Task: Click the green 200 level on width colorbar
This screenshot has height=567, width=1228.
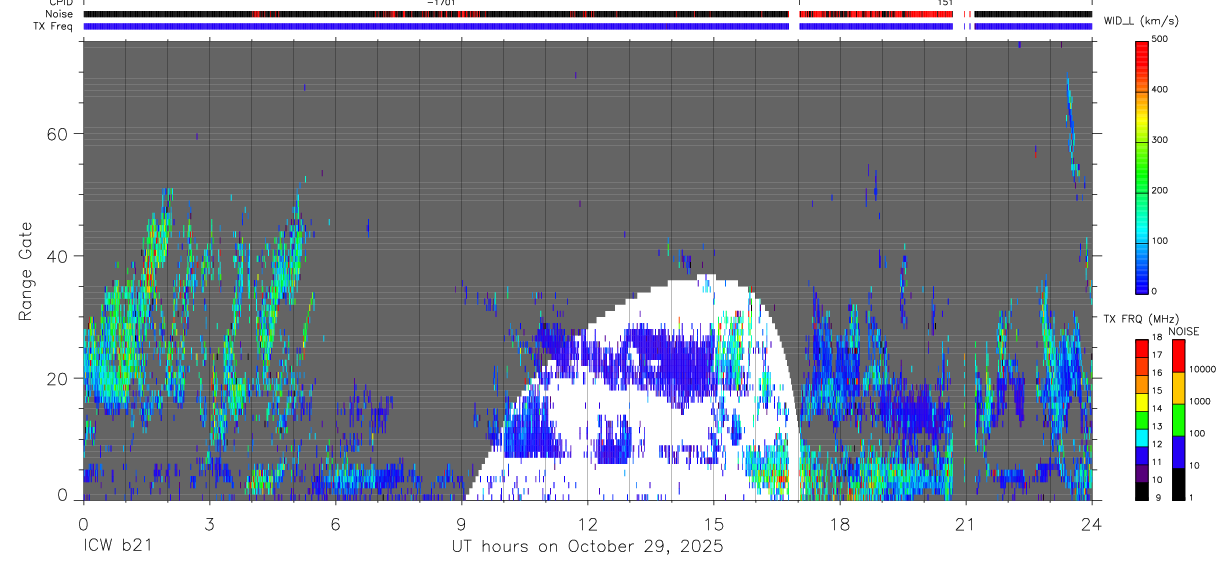Action: (x=1142, y=190)
